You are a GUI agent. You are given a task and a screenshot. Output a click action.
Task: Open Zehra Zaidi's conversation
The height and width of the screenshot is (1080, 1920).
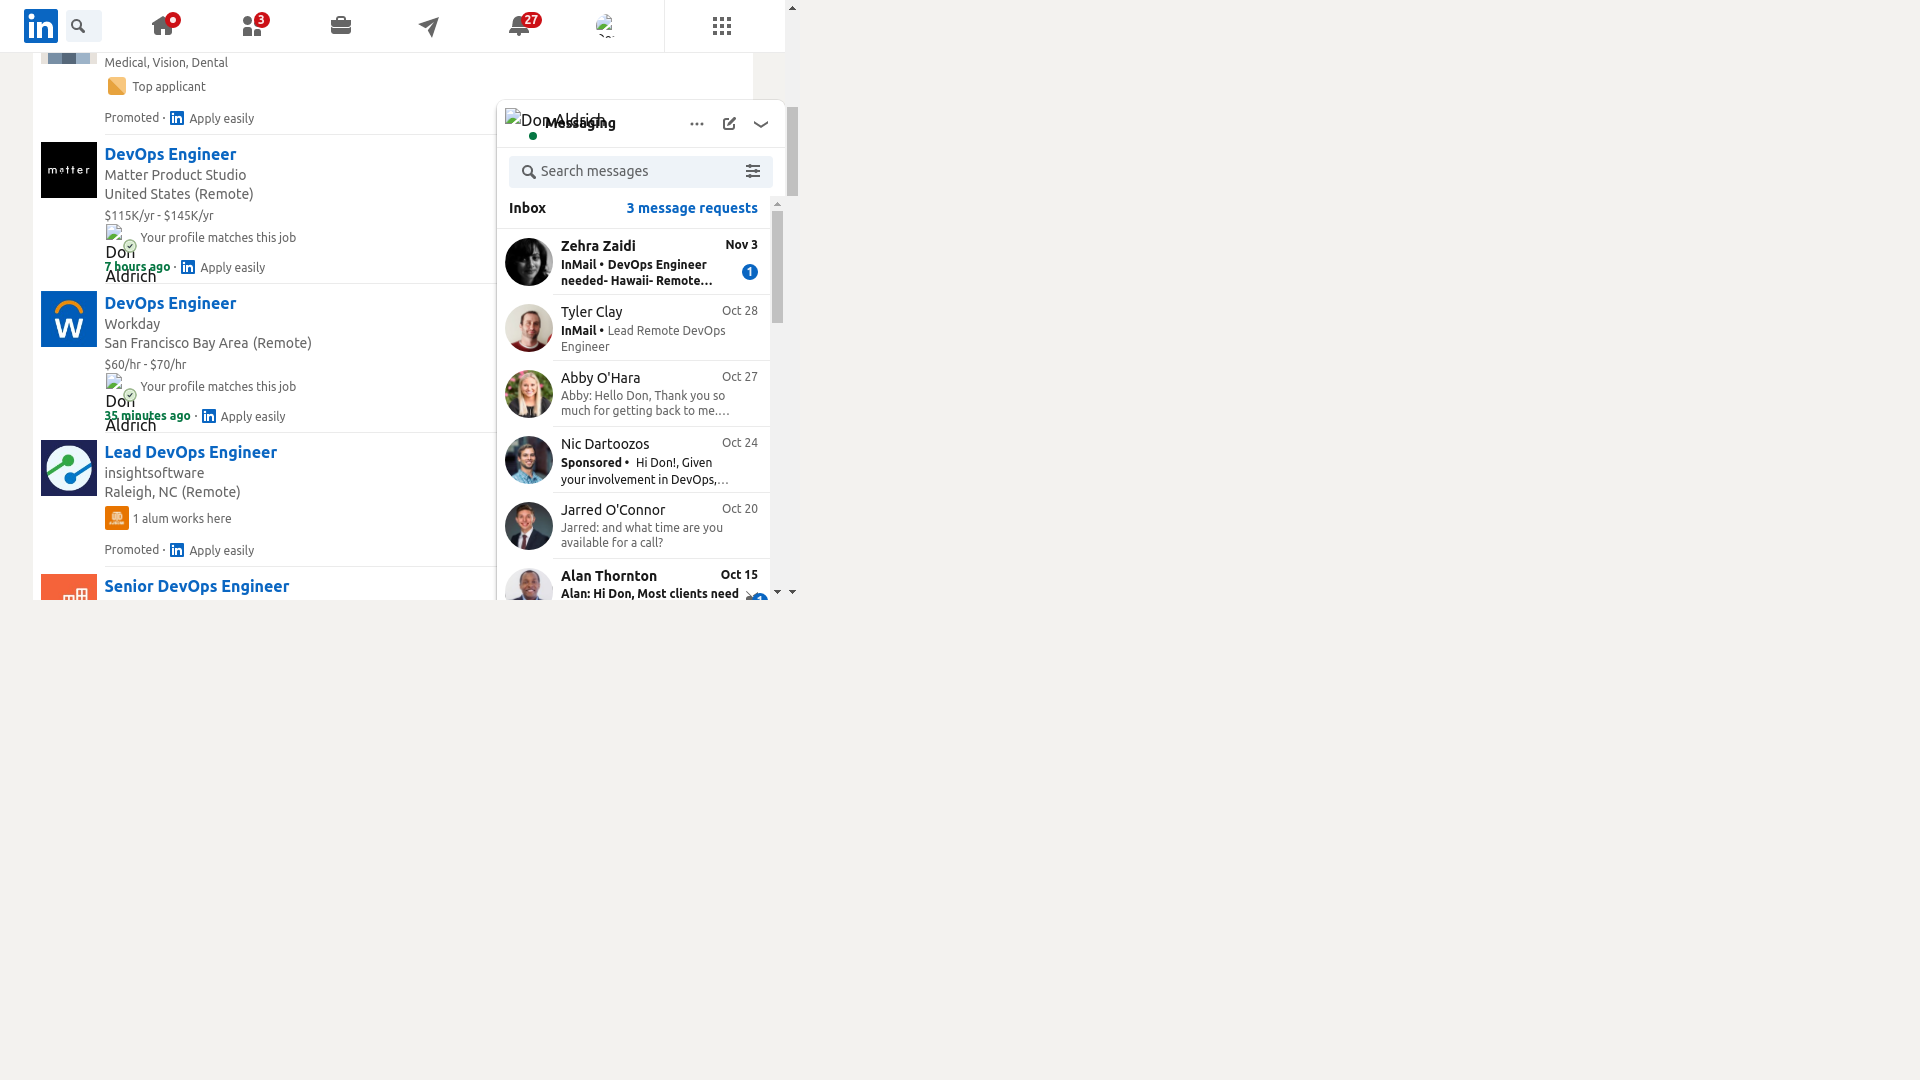636,262
